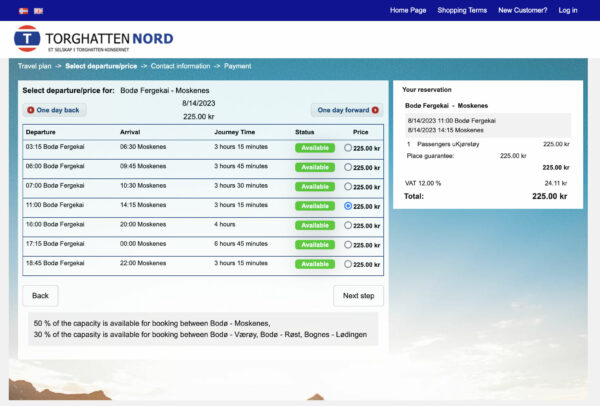The image size is (600, 406).
Task: Click the red arrow icon on One day back
Action: tap(31, 110)
